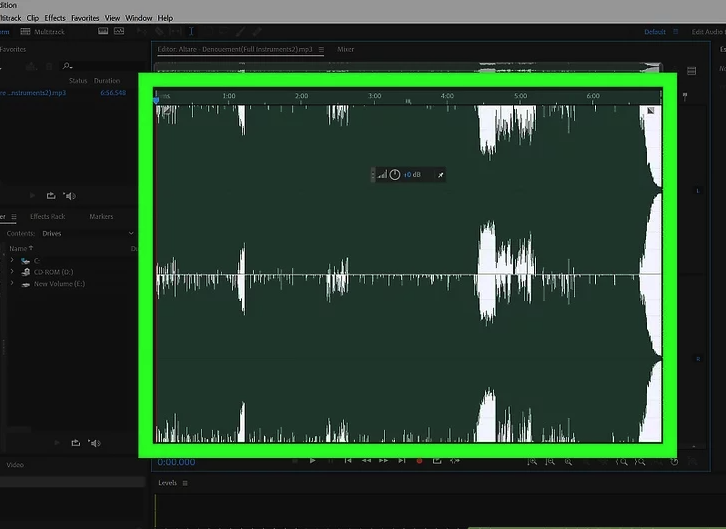The width and height of the screenshot is (726, 529).
Task: Expand New Volume (E:) drive
Action: click(12, 284)
